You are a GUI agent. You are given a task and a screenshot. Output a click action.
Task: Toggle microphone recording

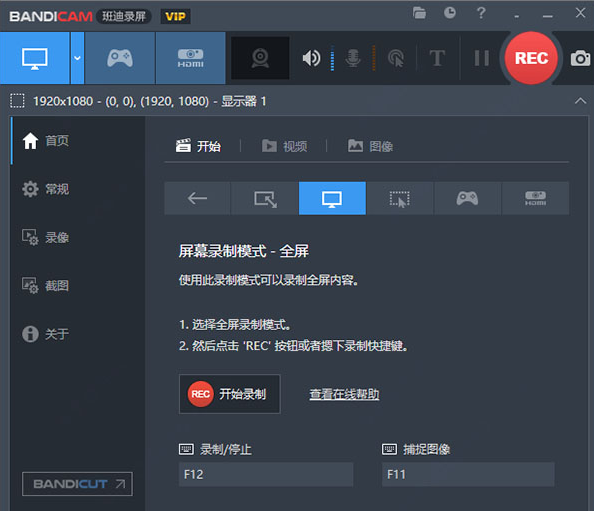click(353, 58)
